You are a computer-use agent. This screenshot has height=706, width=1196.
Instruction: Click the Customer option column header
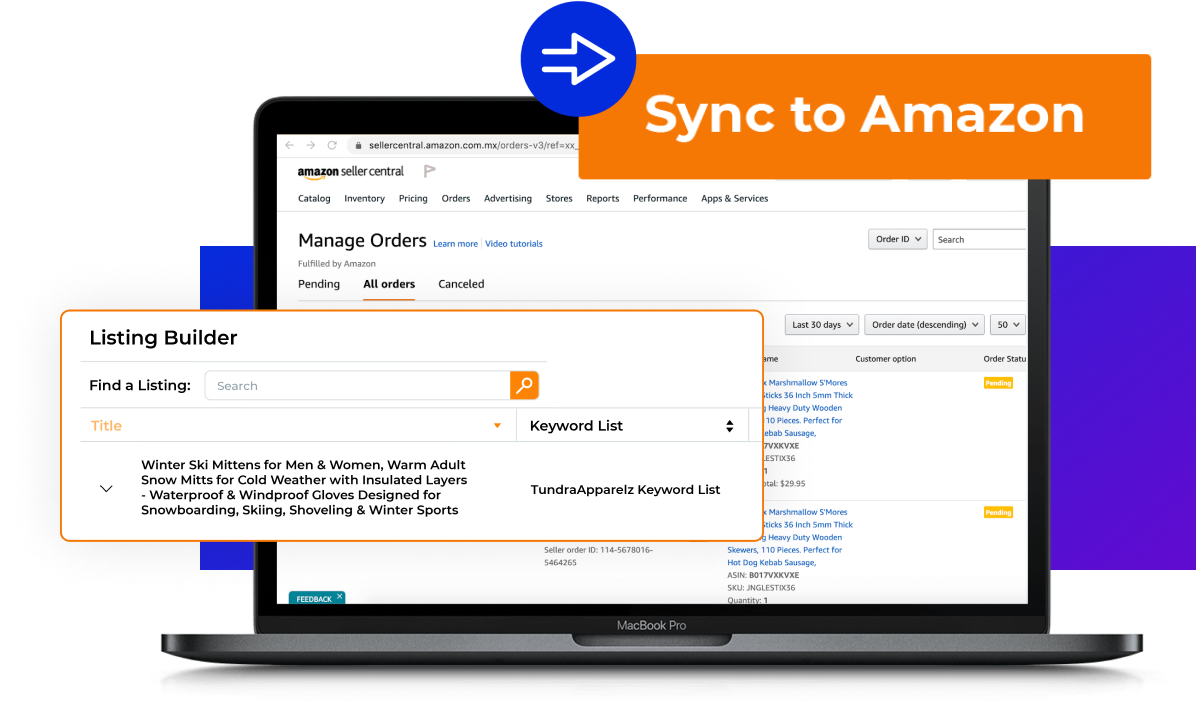pyautogui.click(x=886, y=358)
